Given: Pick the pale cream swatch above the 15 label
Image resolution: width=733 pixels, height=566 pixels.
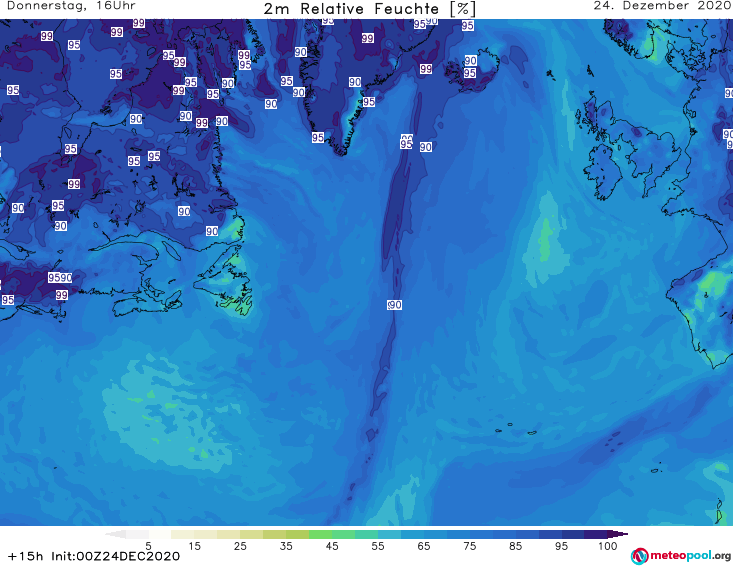Looking at the screenshot, I should click(183, 534).
